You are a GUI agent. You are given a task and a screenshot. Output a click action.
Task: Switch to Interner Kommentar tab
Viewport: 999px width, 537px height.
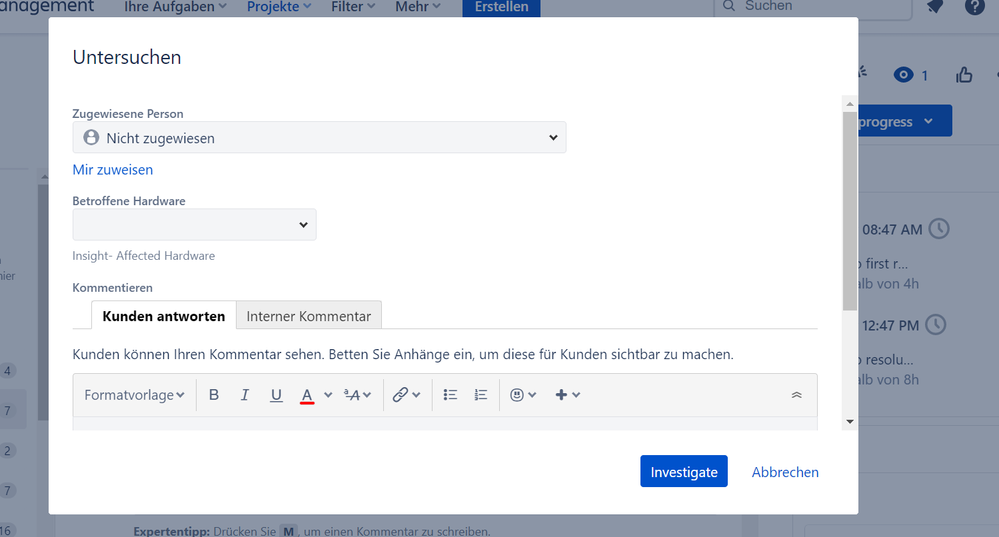click(x=308, y=316)
